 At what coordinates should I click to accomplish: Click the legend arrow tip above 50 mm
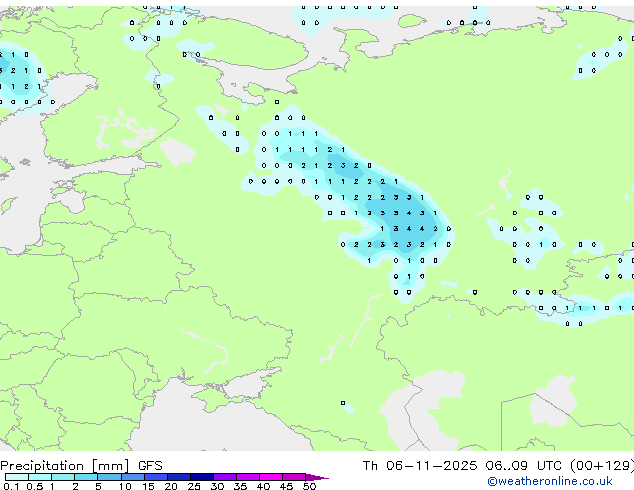point(317,478)
